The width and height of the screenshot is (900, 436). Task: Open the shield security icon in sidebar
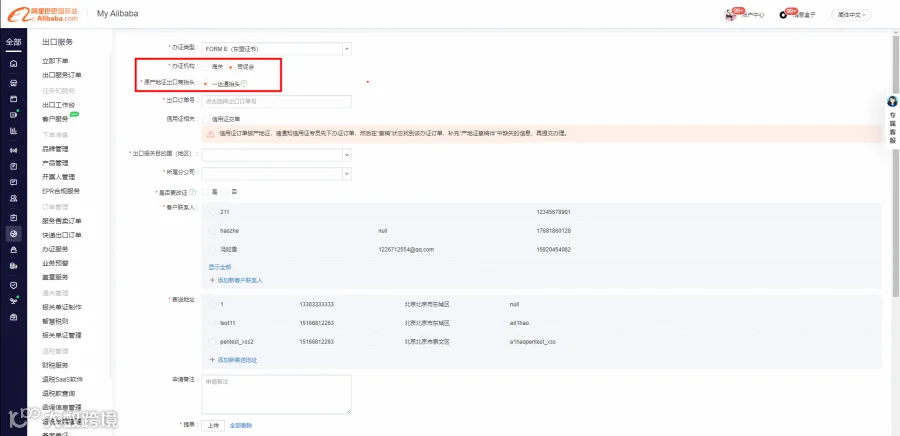(x=14, y=285)
